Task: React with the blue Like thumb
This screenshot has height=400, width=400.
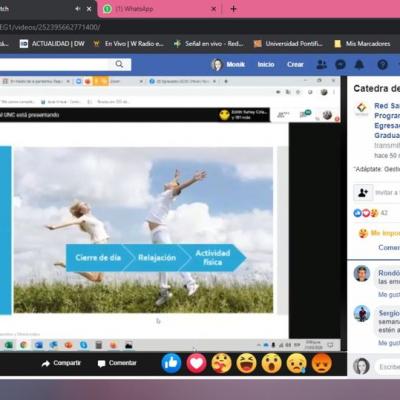Action: tap(171, 363)
